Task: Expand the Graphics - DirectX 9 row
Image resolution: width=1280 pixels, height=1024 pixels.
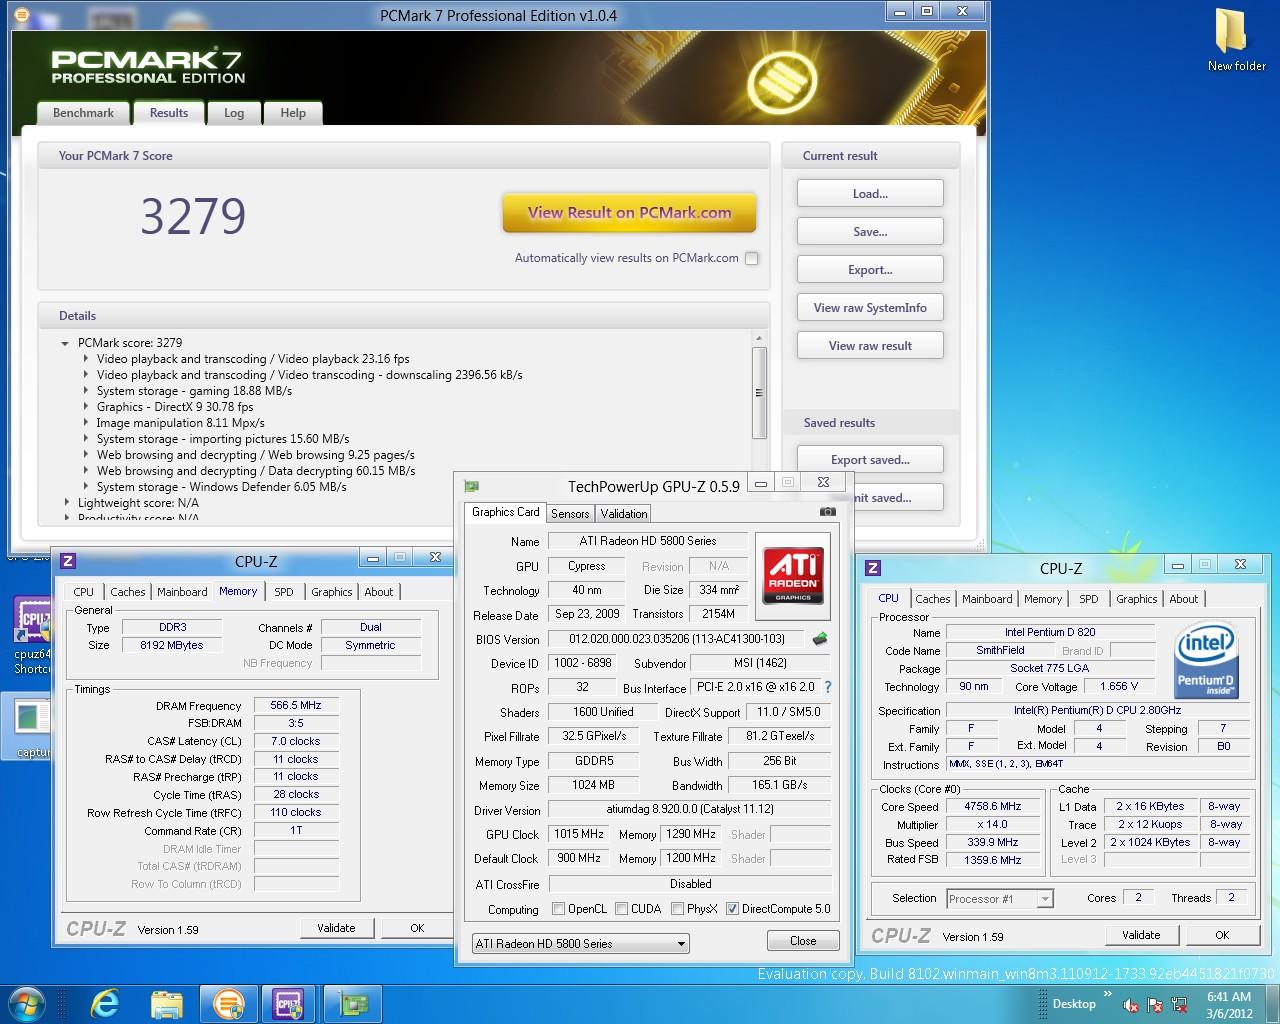Action: coord(85,407)
